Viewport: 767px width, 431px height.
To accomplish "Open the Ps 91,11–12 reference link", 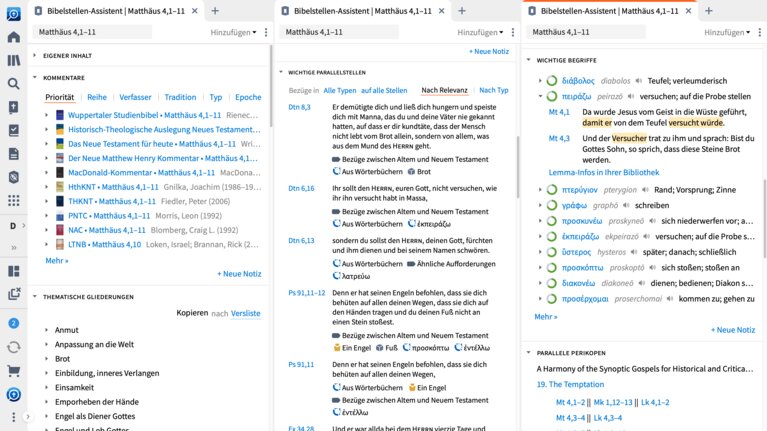I will pos(307,293).
